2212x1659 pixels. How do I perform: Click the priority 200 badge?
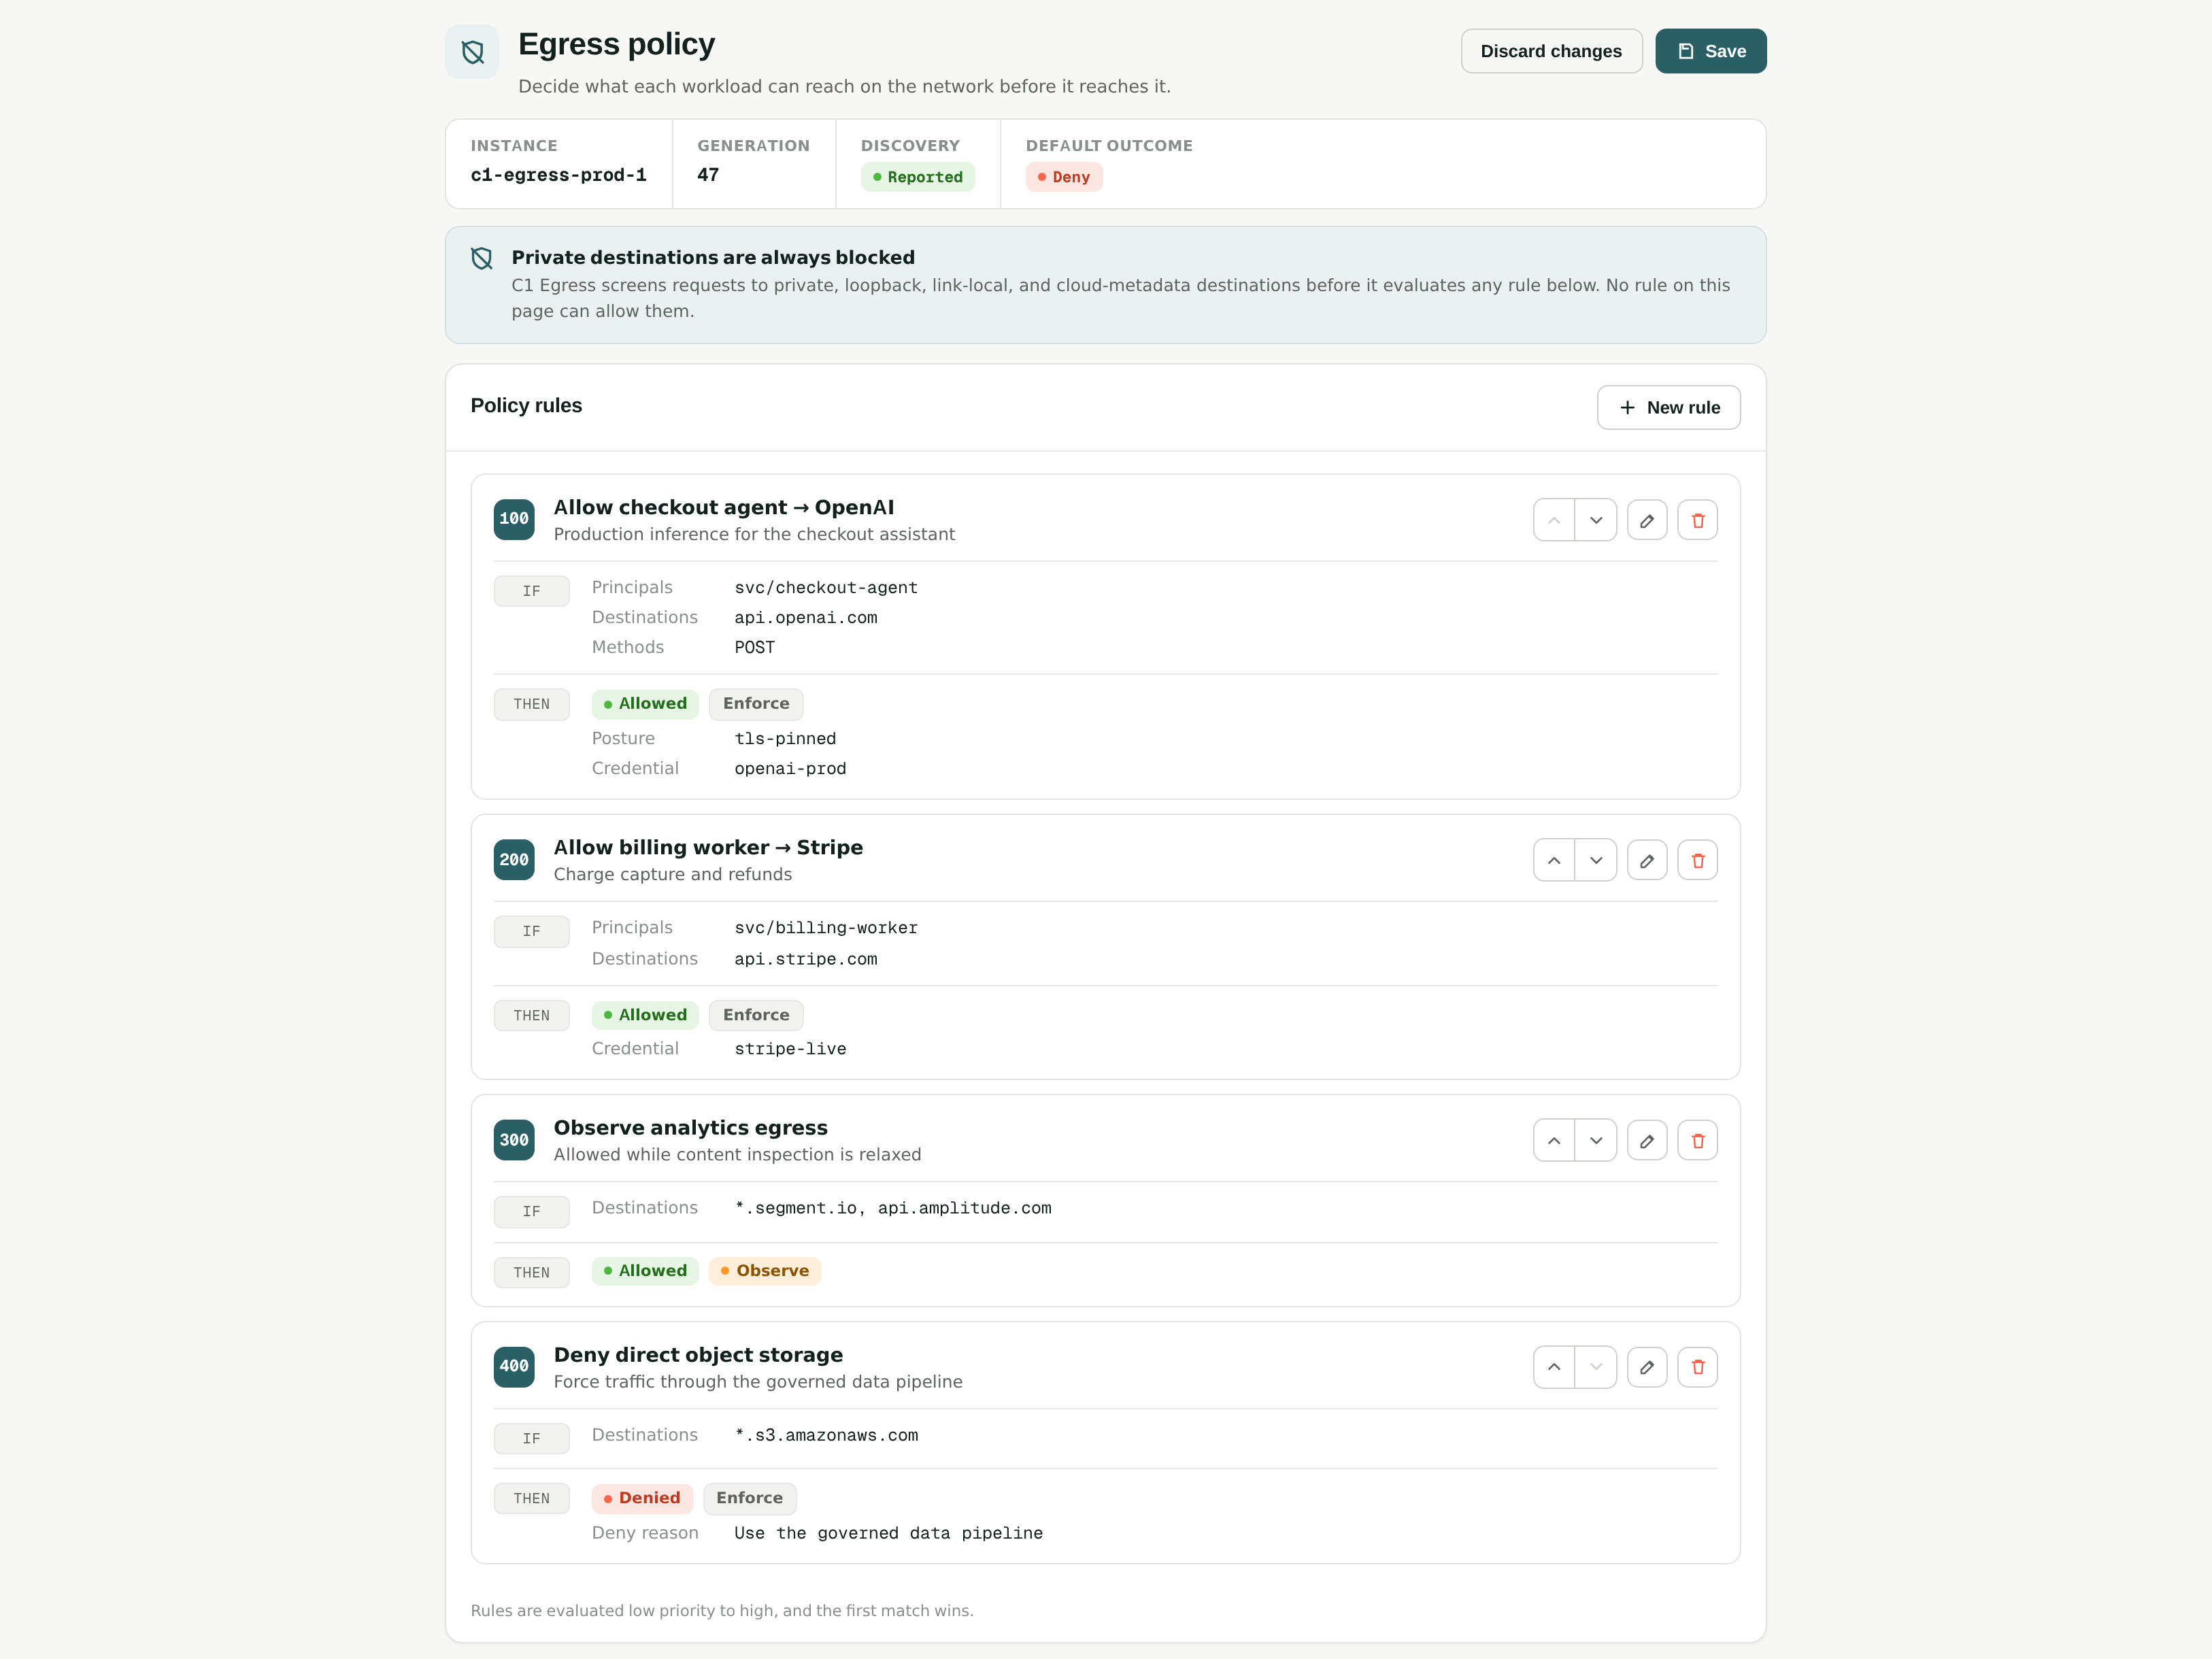pyautogui.click(x=514, y=860)
